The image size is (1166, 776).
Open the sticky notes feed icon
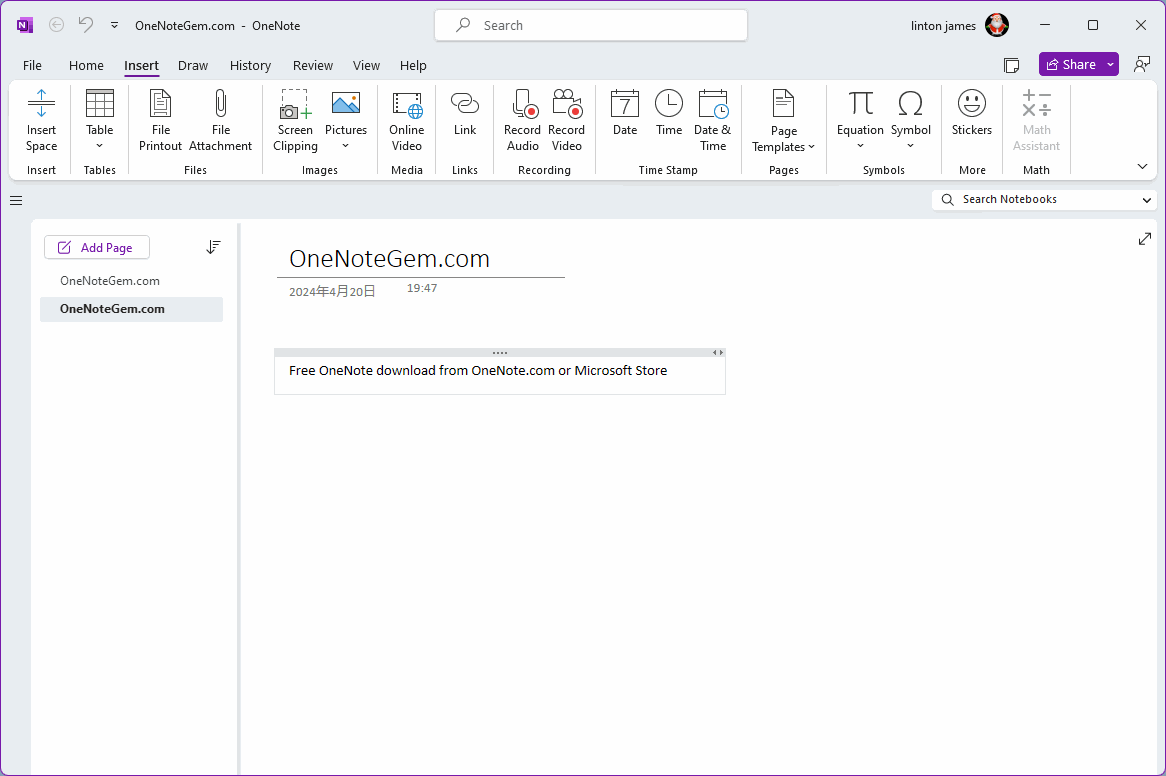1011,65
